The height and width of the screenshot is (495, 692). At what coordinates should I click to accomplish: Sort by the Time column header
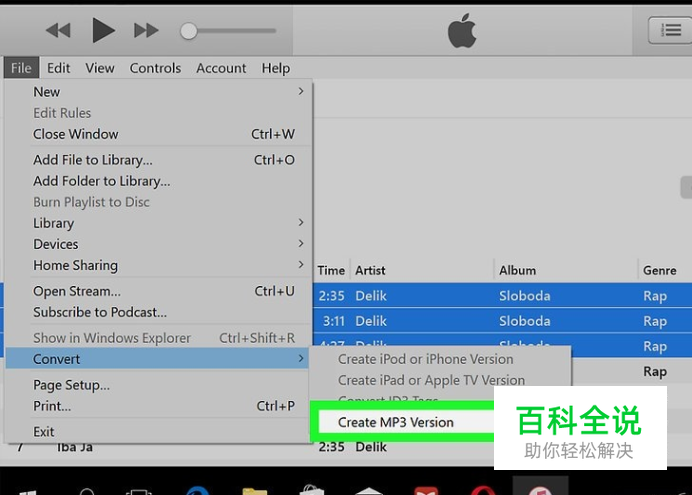331,270
